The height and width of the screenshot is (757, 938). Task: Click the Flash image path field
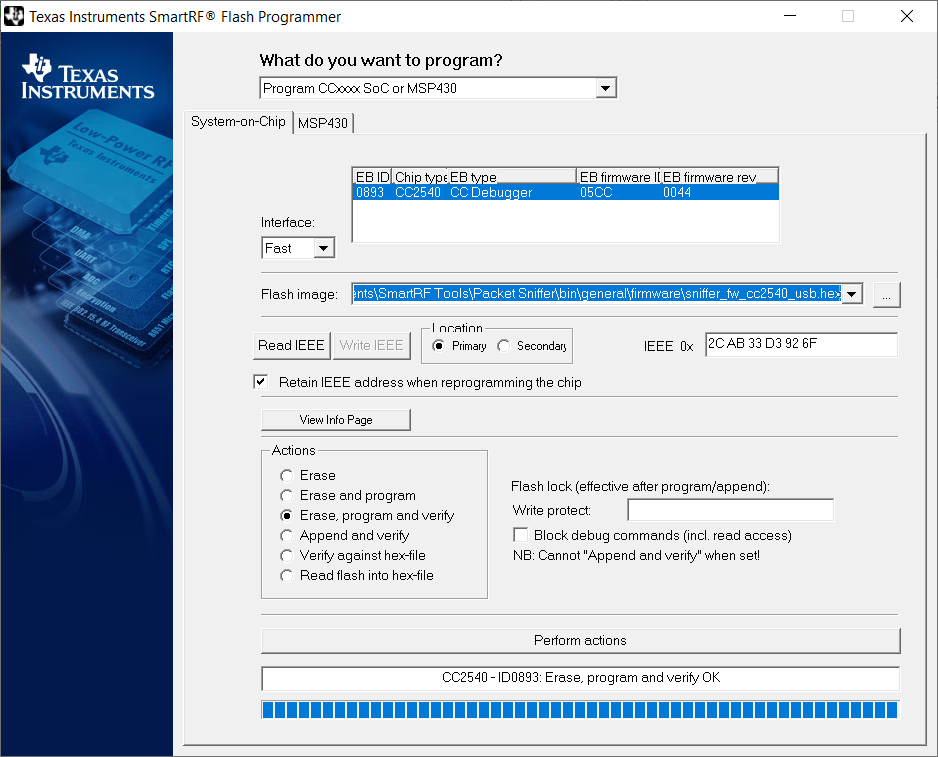tap(596, 294)
